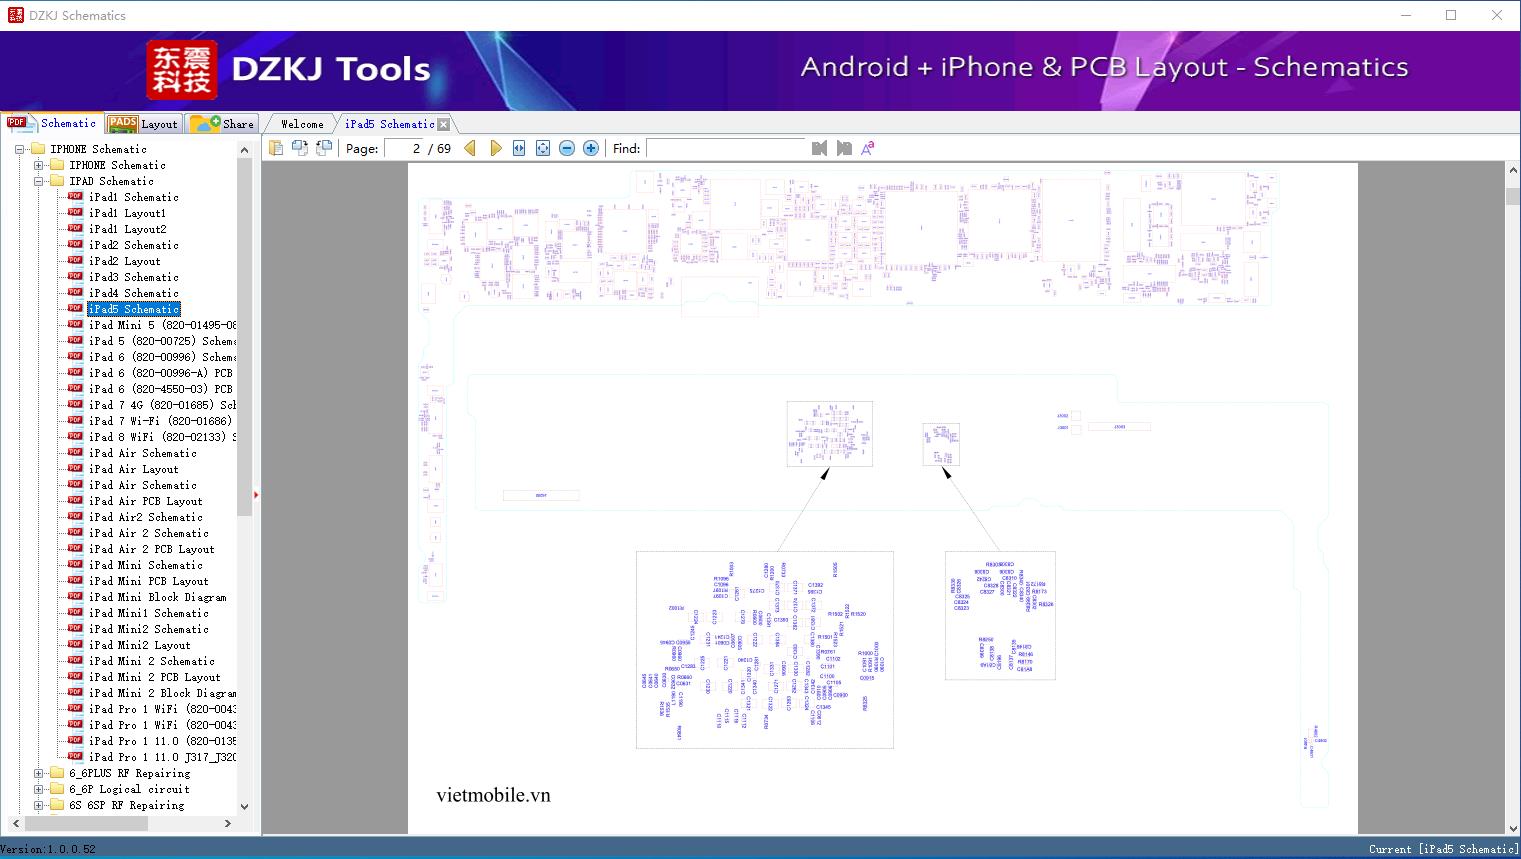Click the second rotate page icon before Page label
This screenshot has width=1521, height=859.
tap(324, 148)
